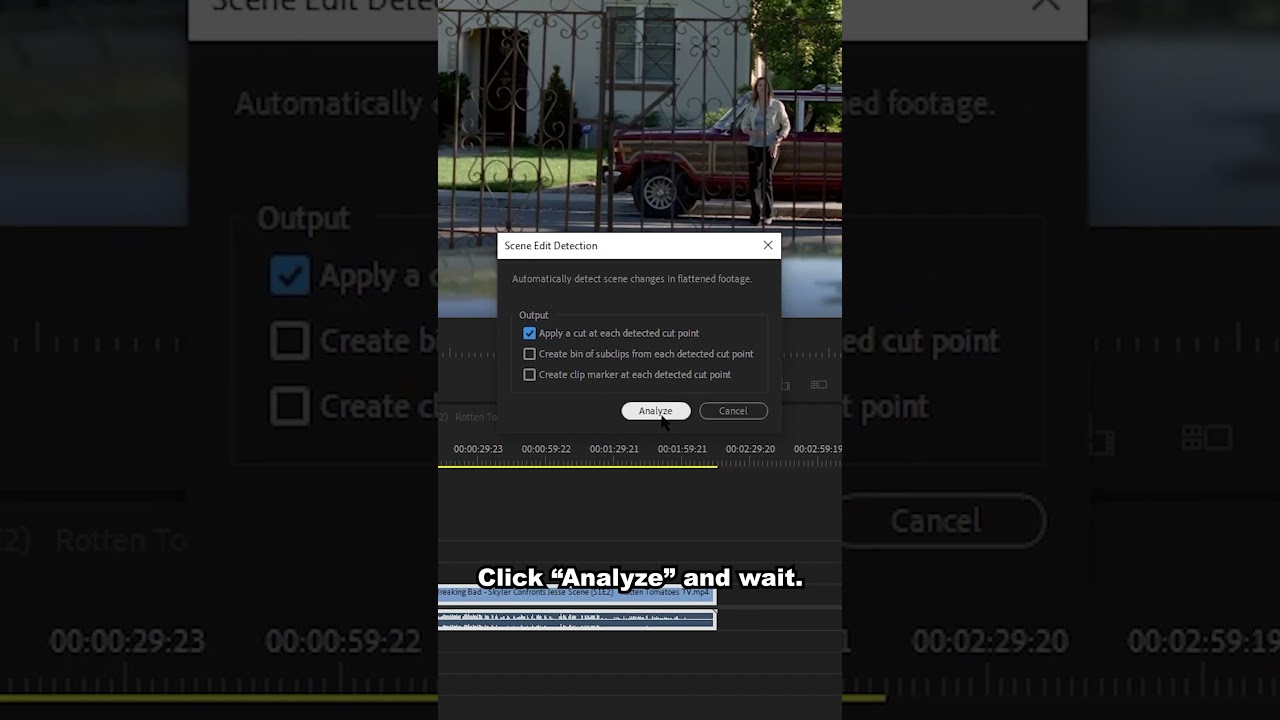Click the comparison view icon below the preview
The width and height of the screenshot is (1280, 720).
(x=819, y=384)
